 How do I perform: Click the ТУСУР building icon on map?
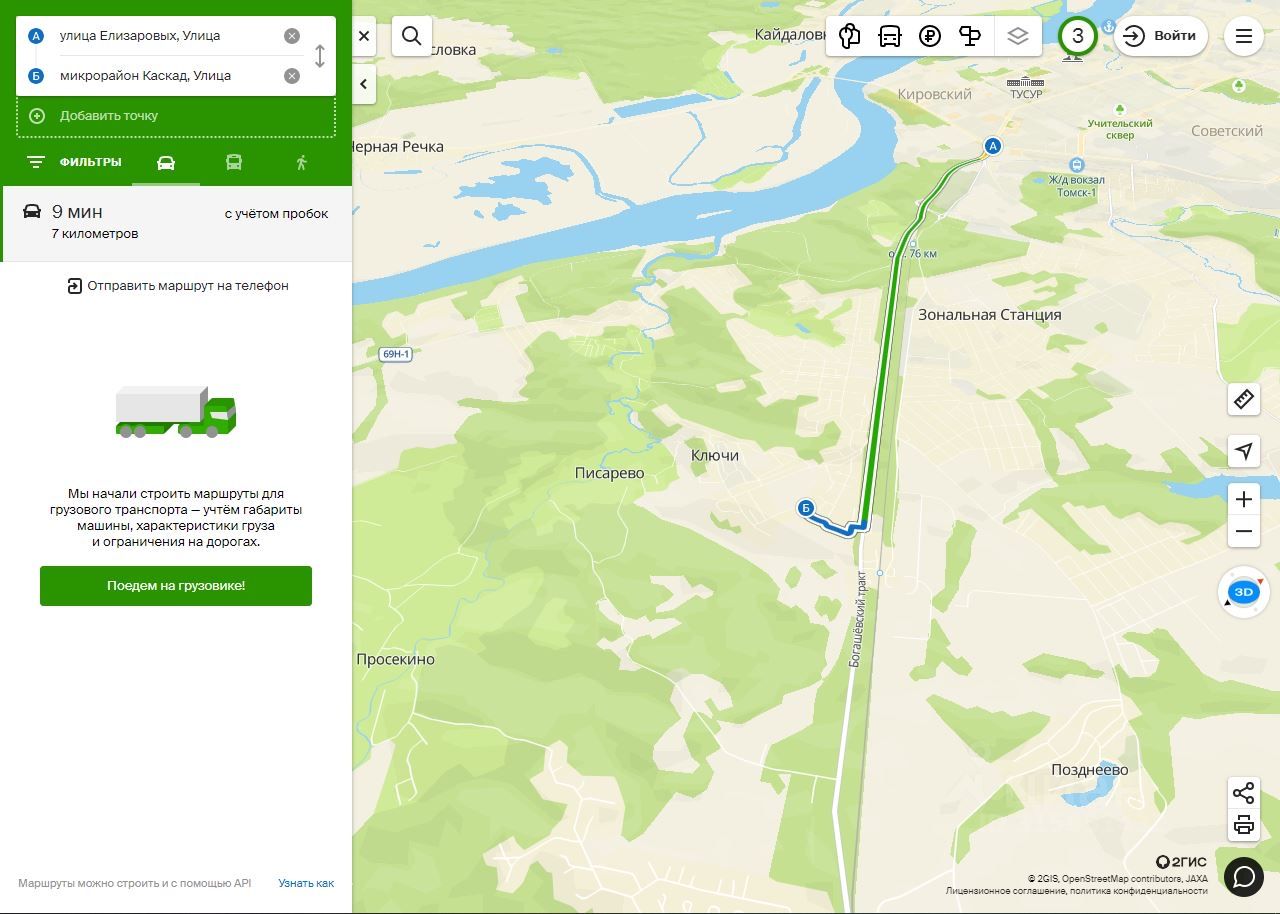(x=1025, y=81)
